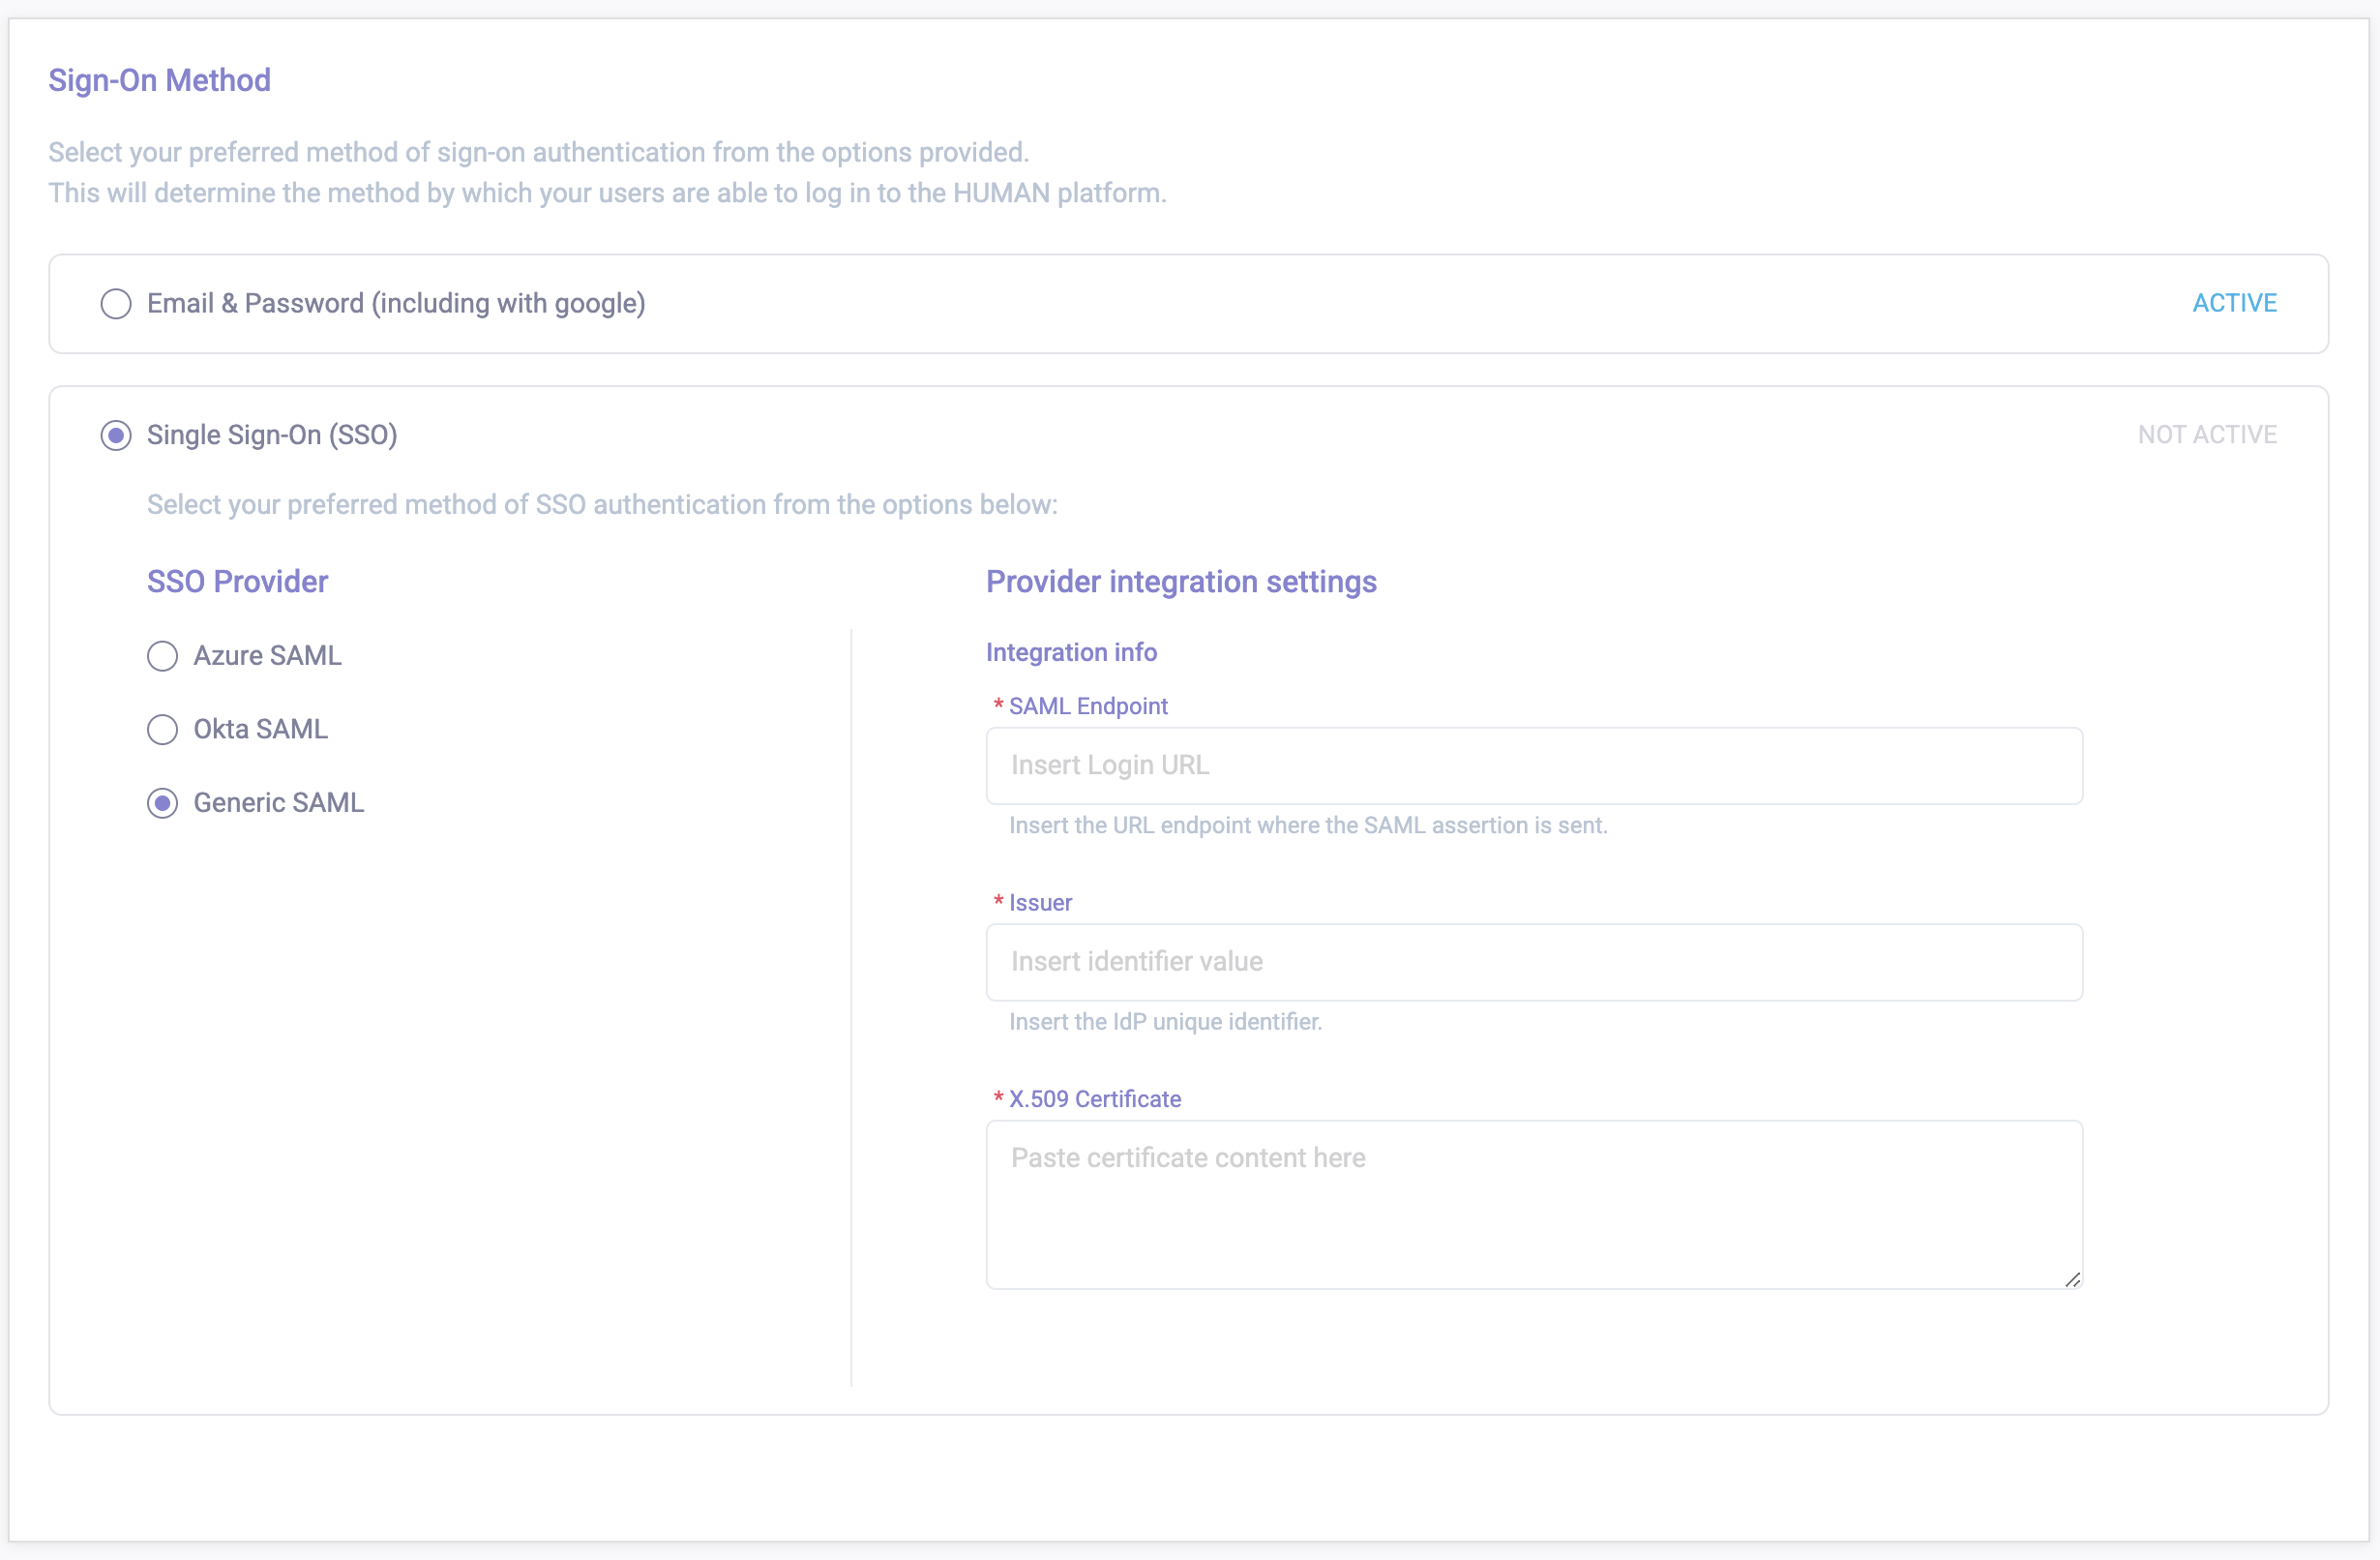Click the Single Sign-On (SSO) label text
Viewport: 2380px width, 1560px height.
coord(272,436)
